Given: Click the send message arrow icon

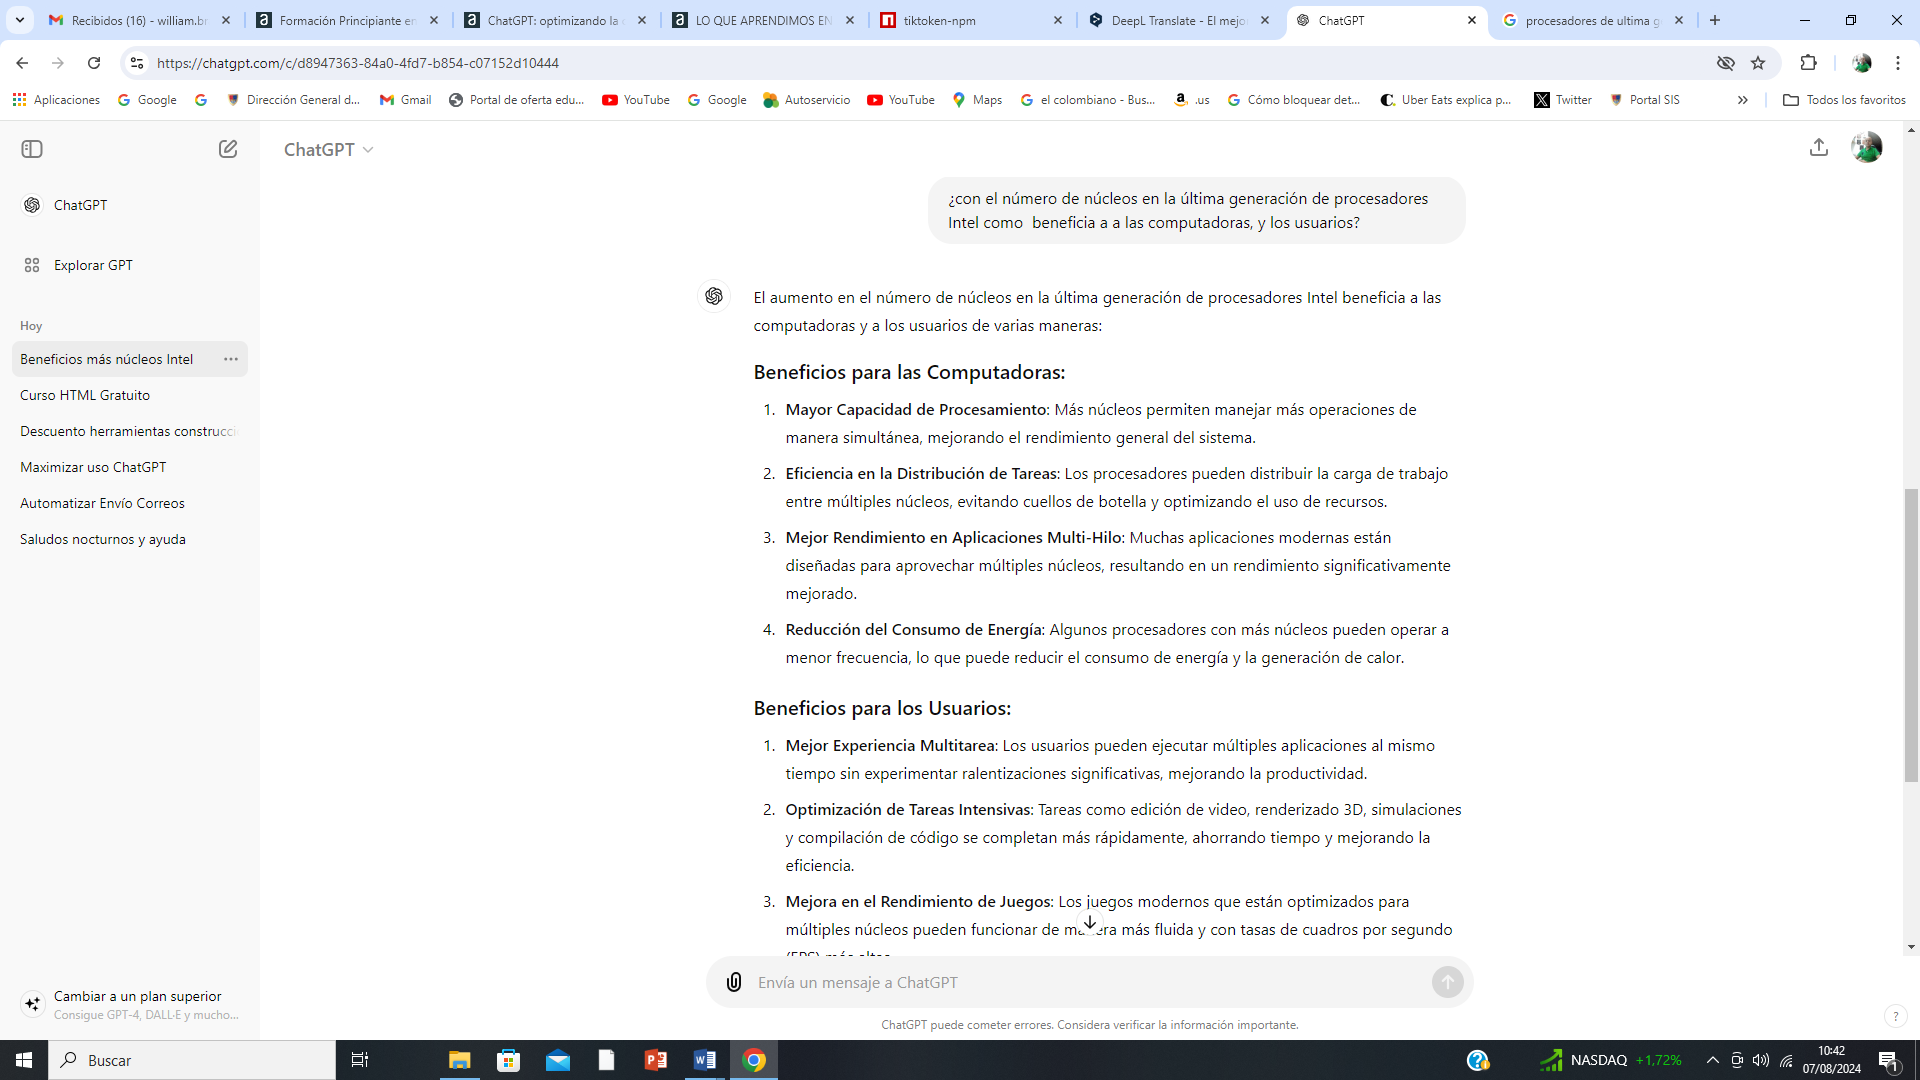Looking at the screenshot, I should click(1447, 981).
